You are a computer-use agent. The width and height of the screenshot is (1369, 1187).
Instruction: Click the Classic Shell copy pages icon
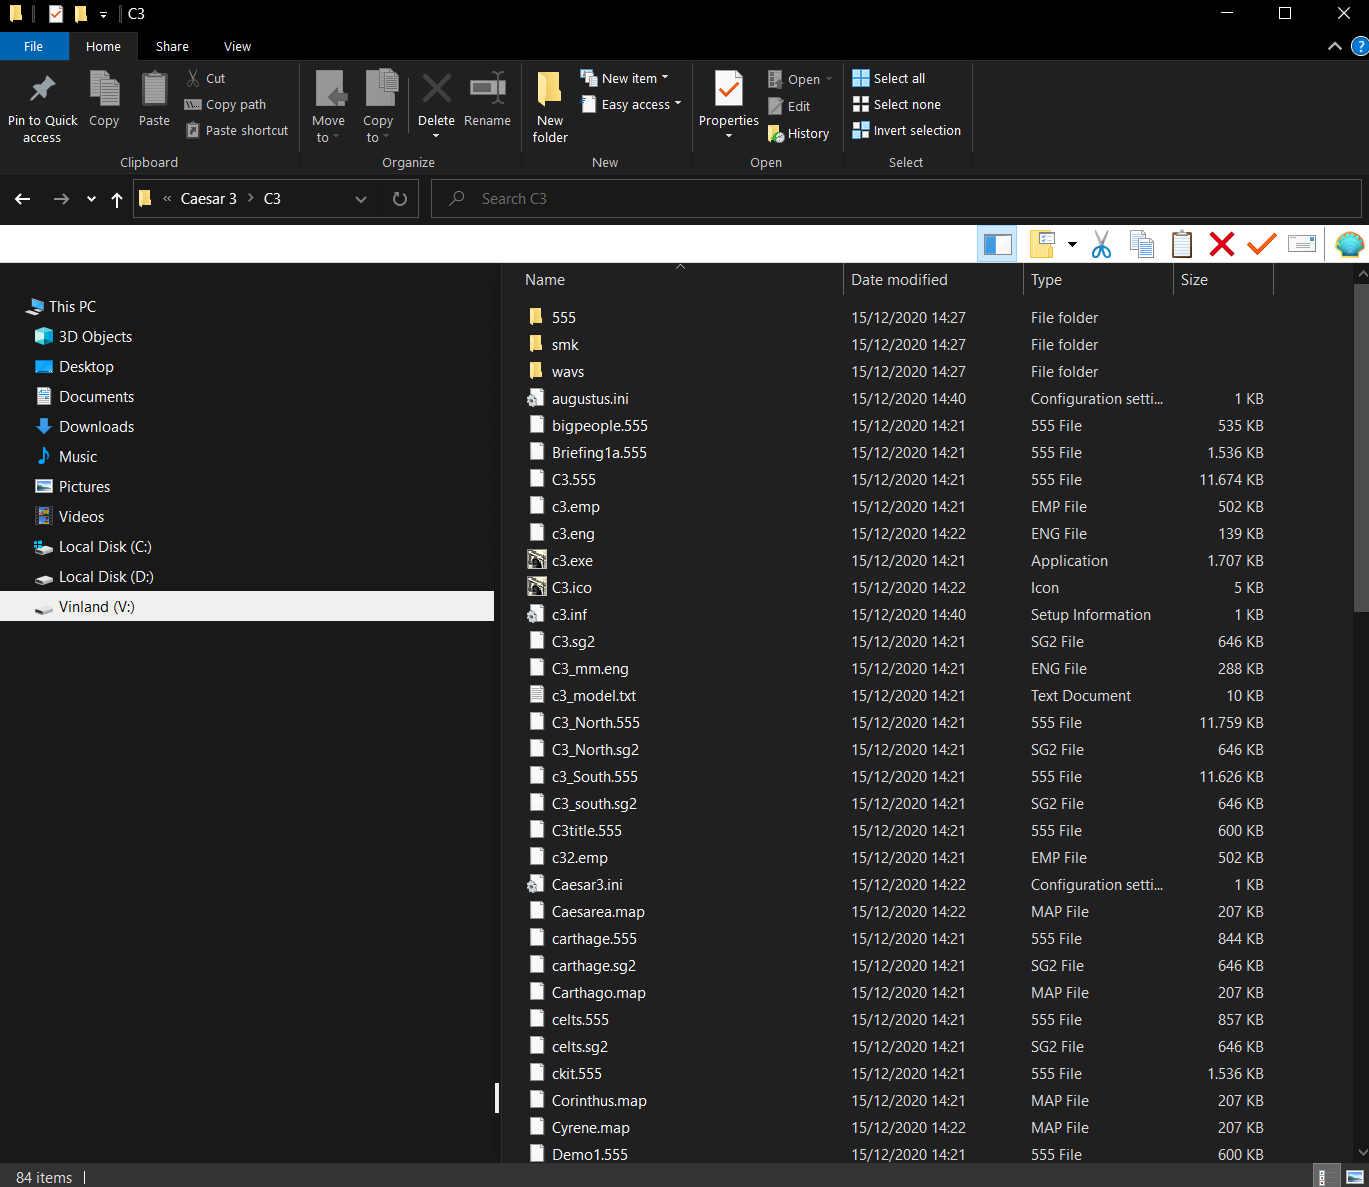pos(1141,244)
